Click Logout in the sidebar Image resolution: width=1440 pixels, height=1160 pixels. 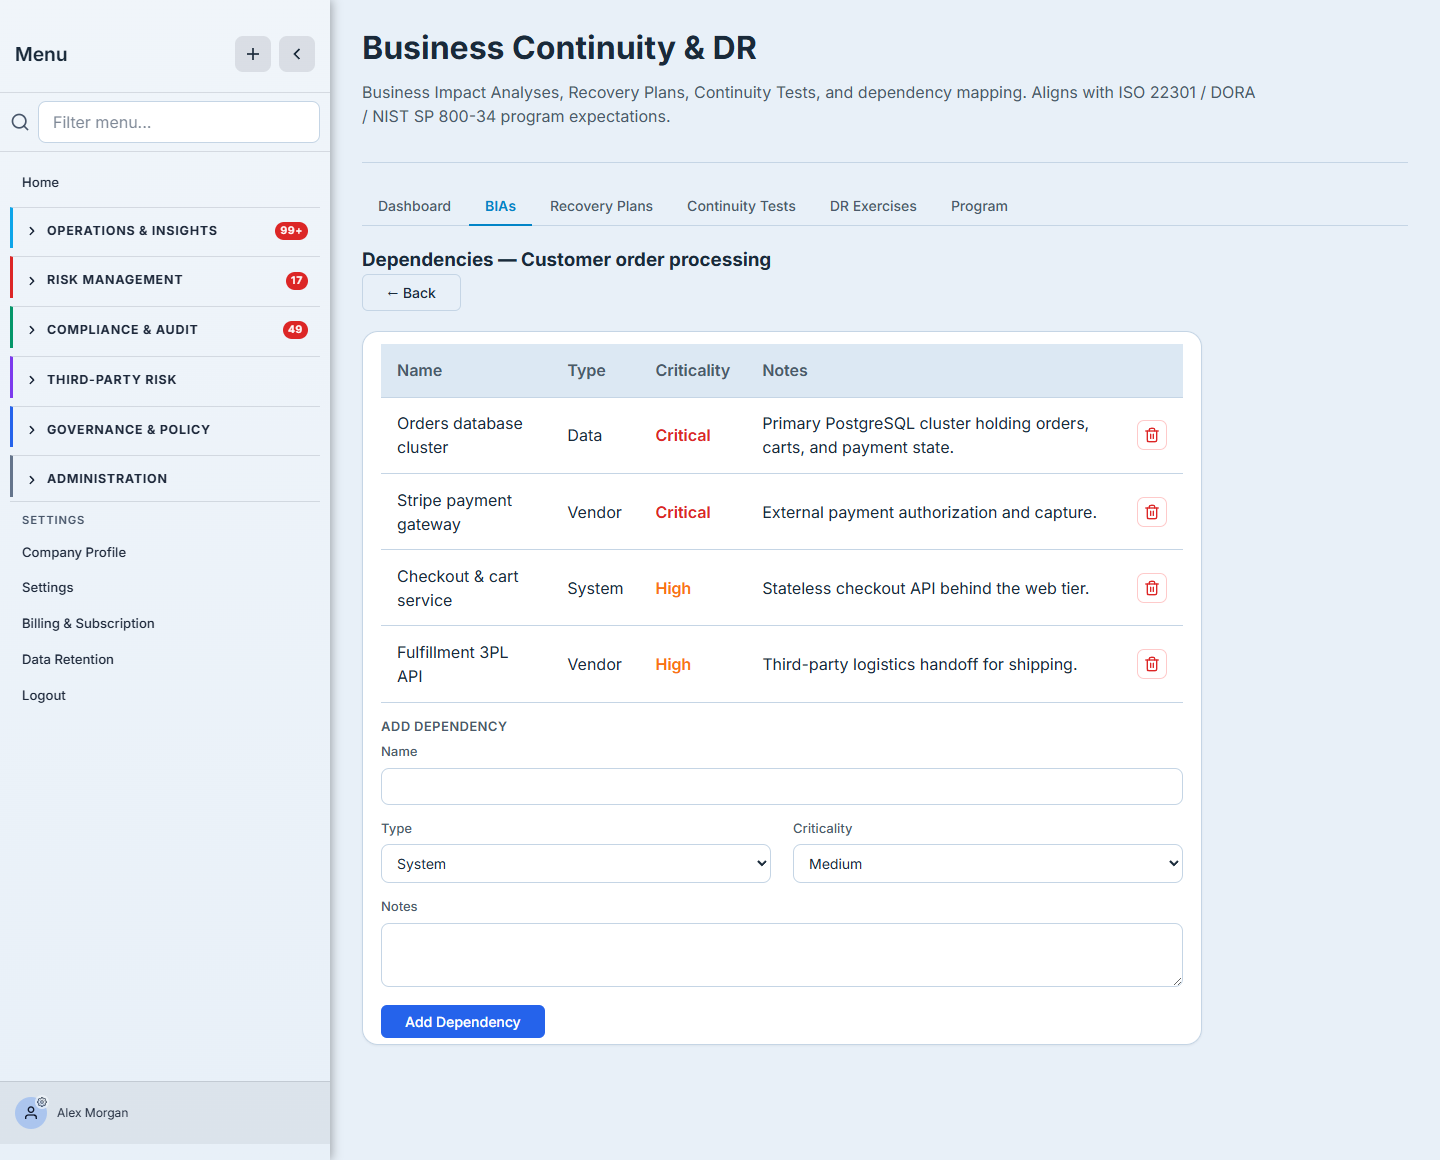coord(44,695)
